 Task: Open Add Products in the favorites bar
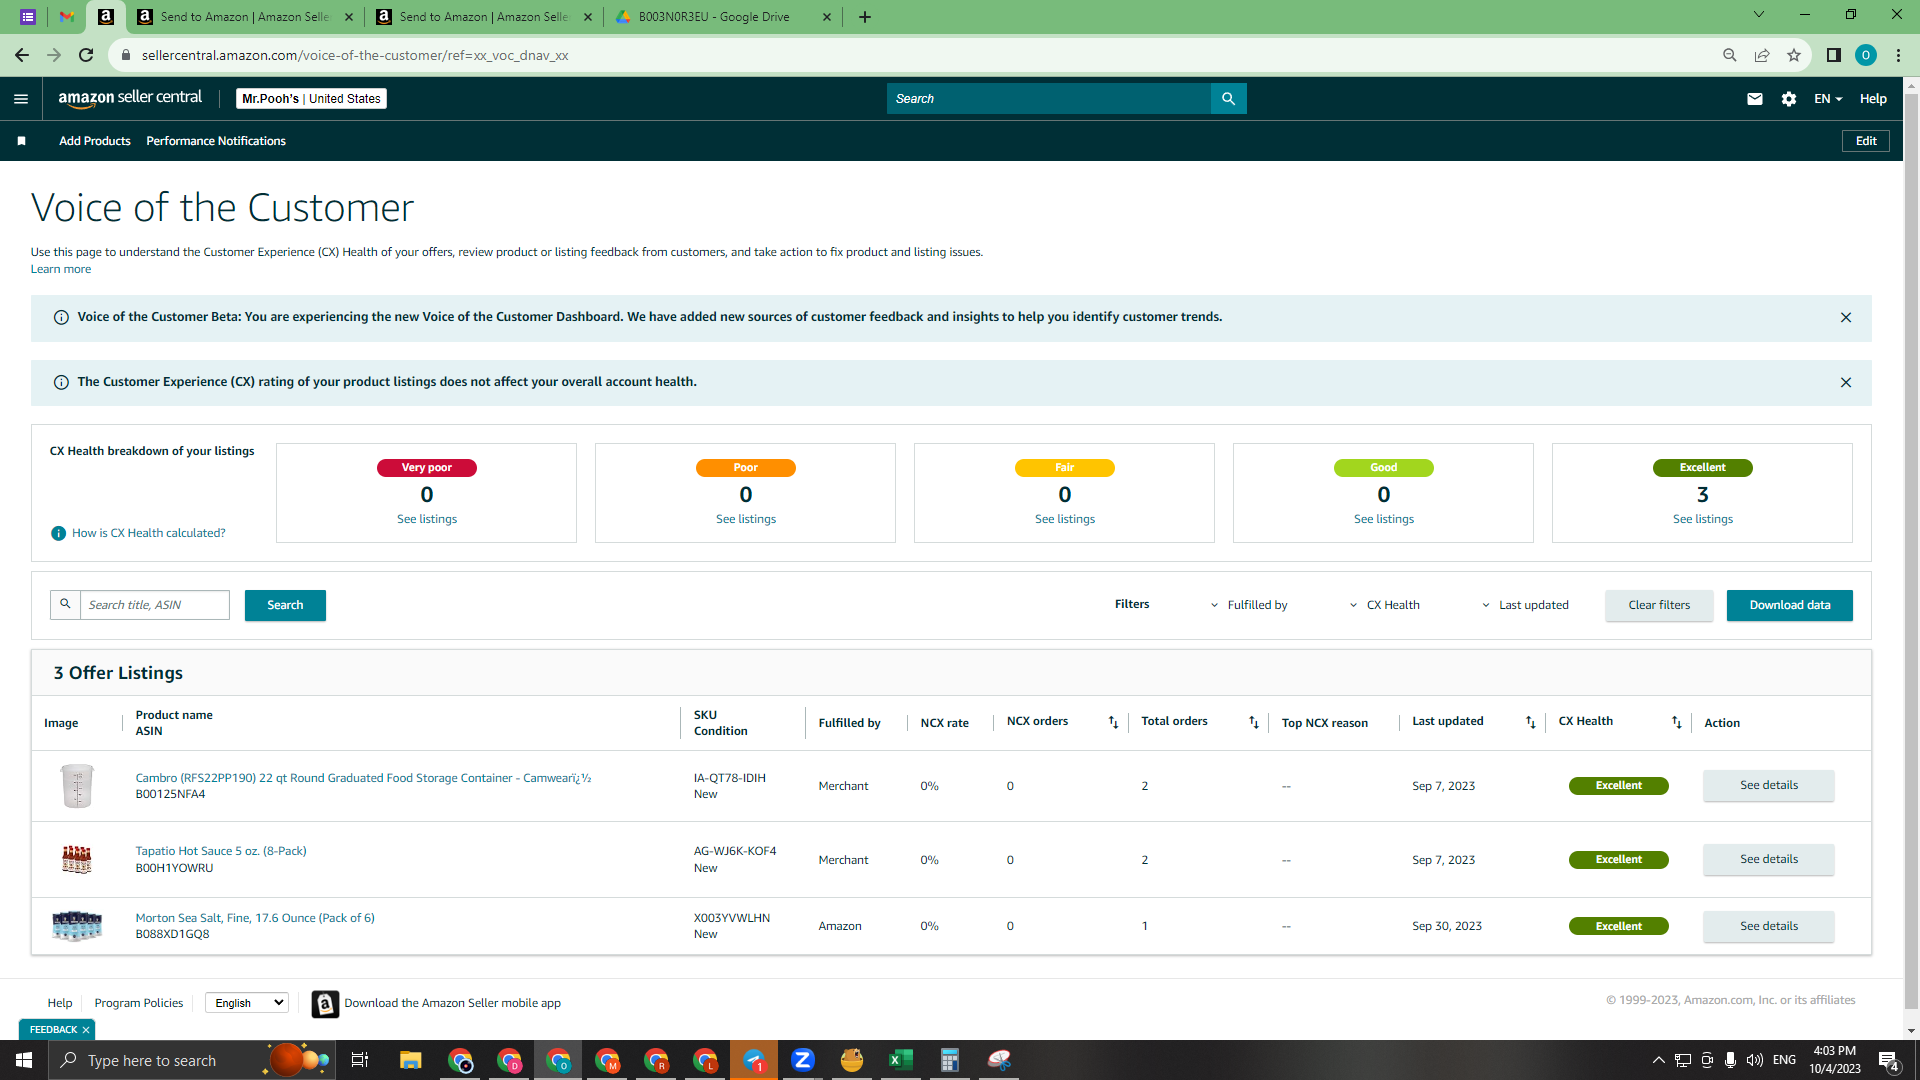pyautogui.click(x=95, y=141)
